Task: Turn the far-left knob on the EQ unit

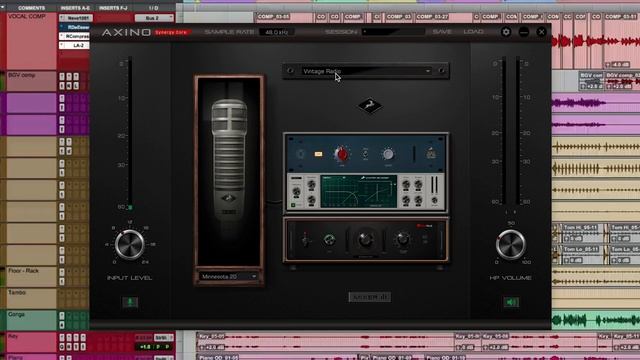Action: point(297,191)
